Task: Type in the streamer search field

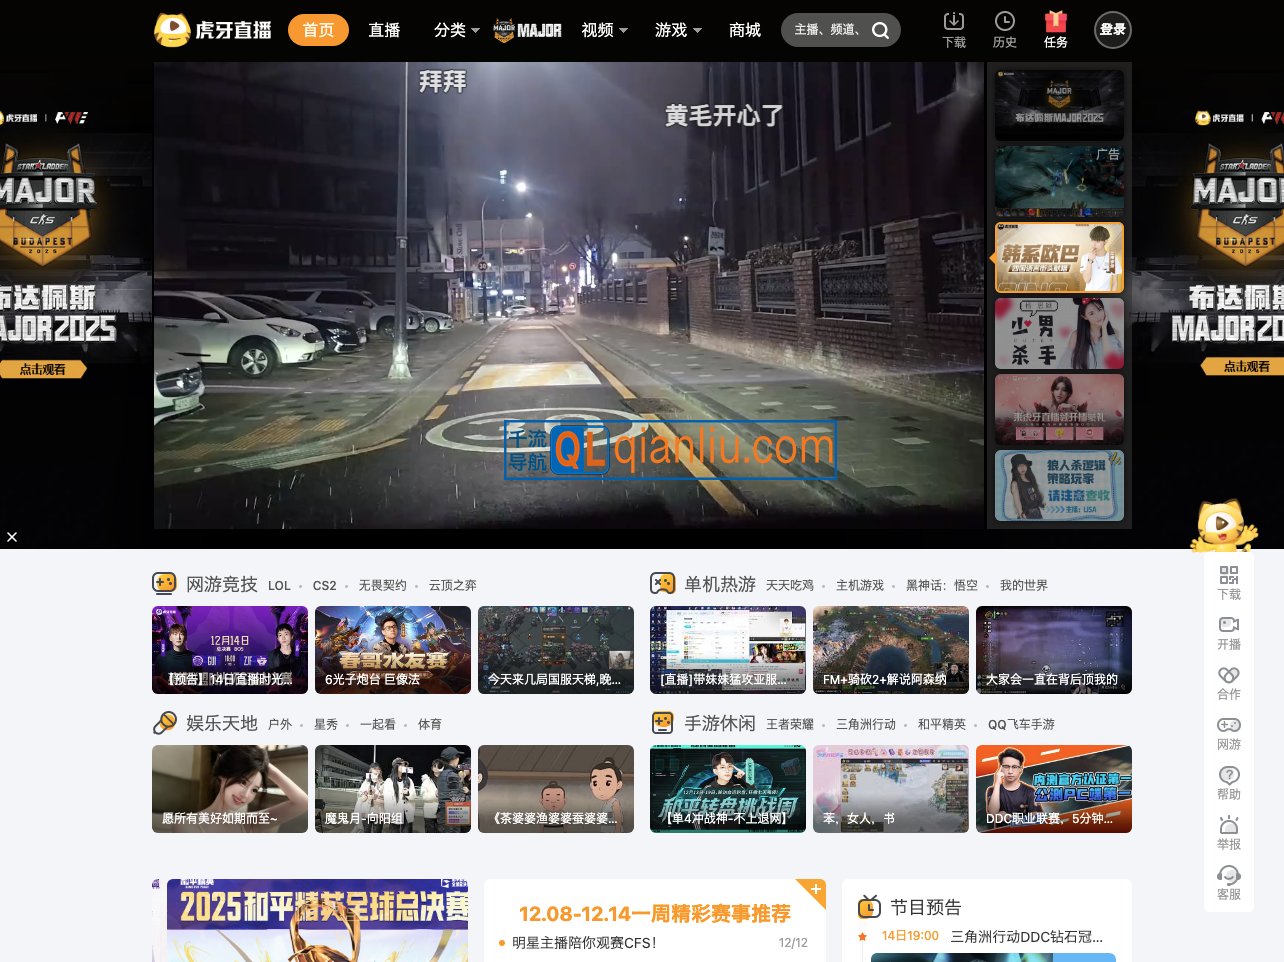Action: [827, 30]
